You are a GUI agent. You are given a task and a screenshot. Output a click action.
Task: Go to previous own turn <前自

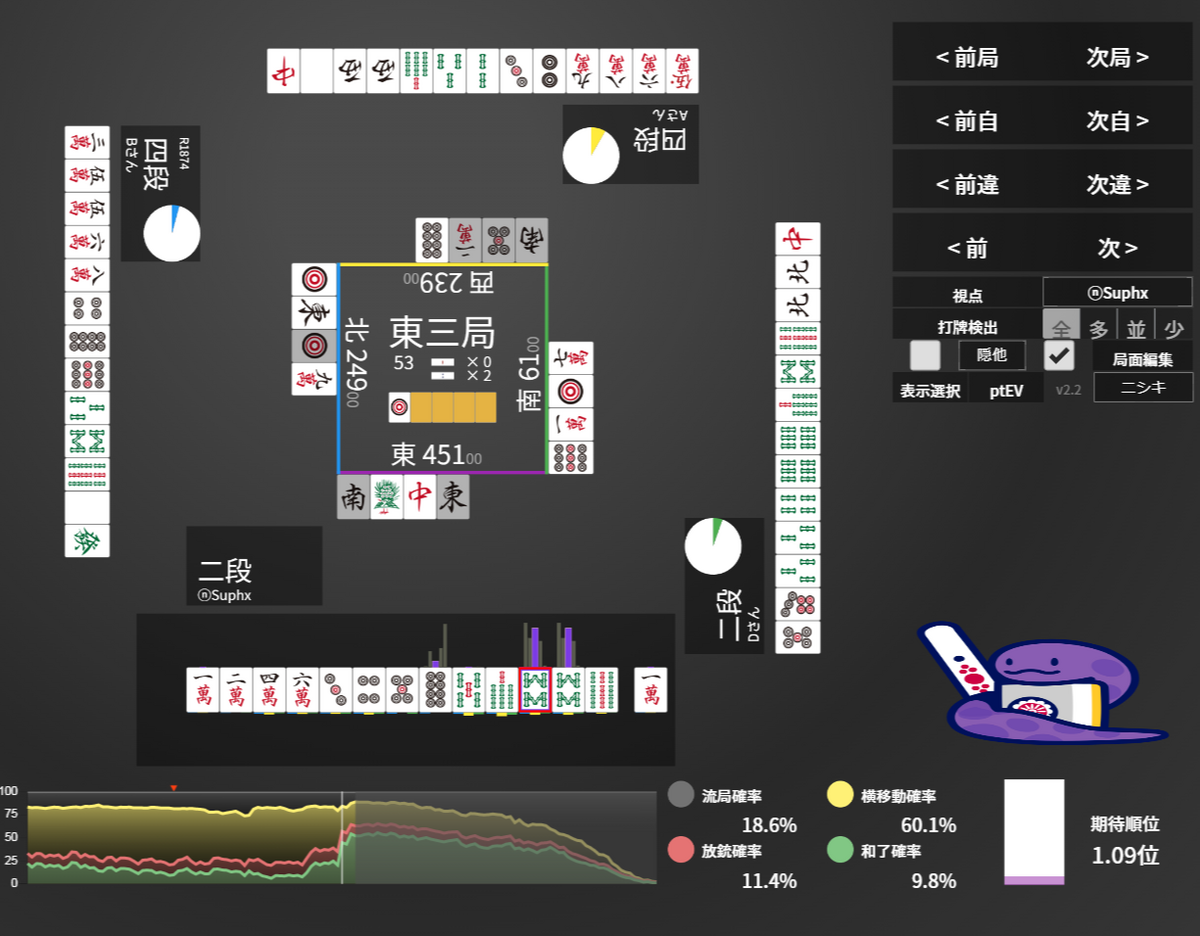pyautogui.click(x=967, y=121)
